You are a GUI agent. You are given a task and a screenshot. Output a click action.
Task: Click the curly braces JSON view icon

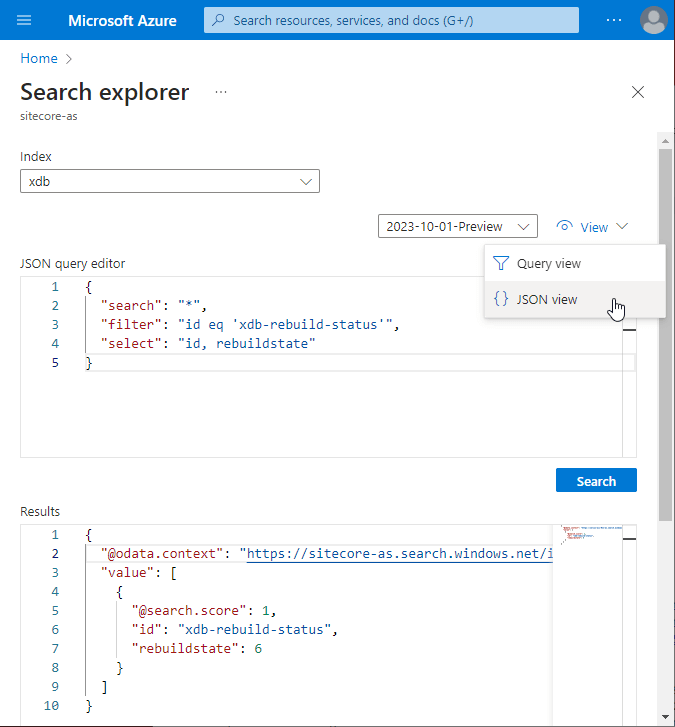coord(501,299)
